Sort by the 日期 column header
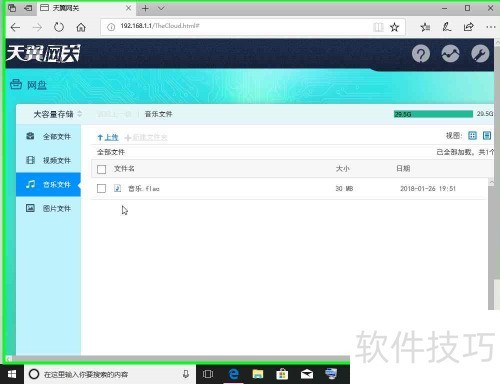The height and width of the screenshot is (384, 500). (x=403, y=169)
